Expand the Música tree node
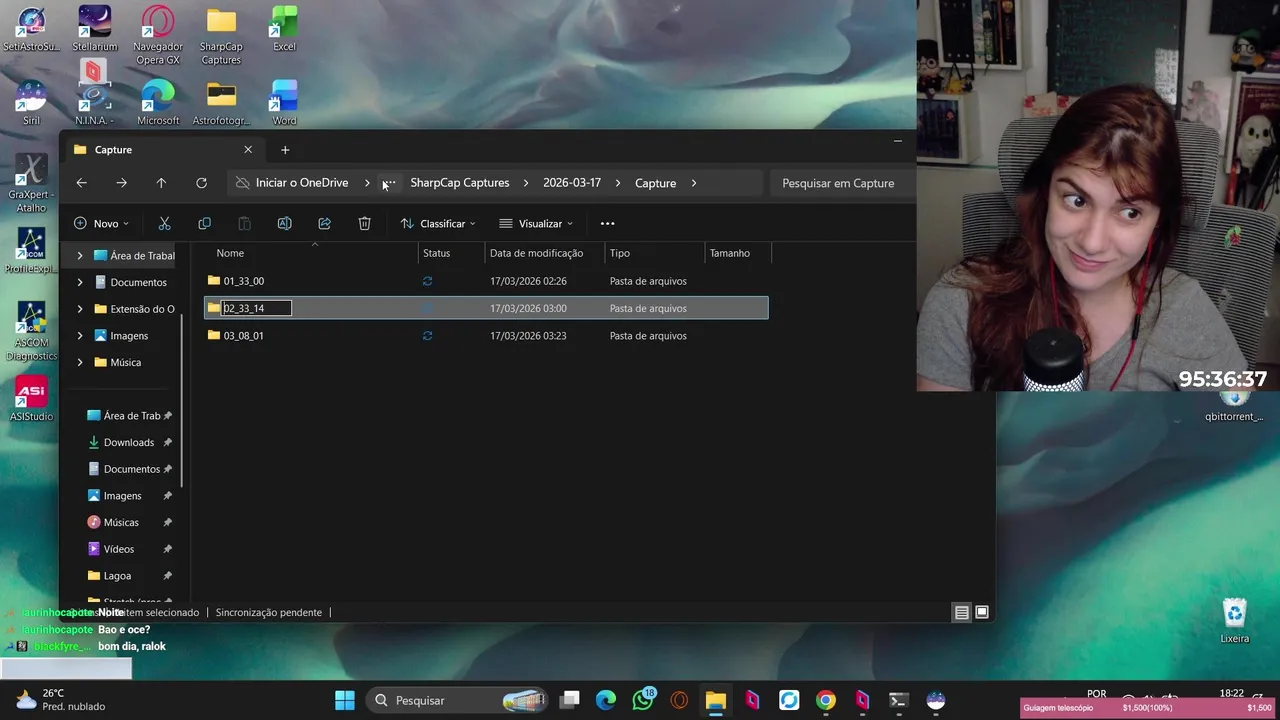 tap(80, 362)
